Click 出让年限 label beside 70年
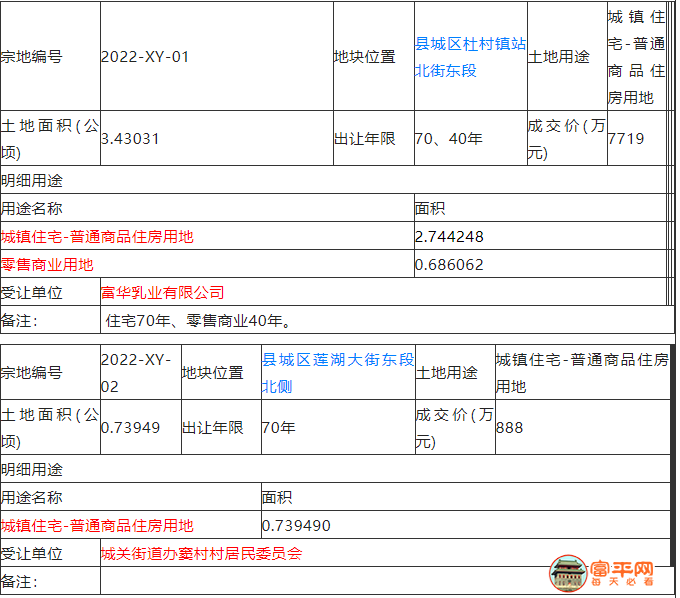The width and height of the screenshot is (680, 598). pyautogui.click(x=212, y=428)
